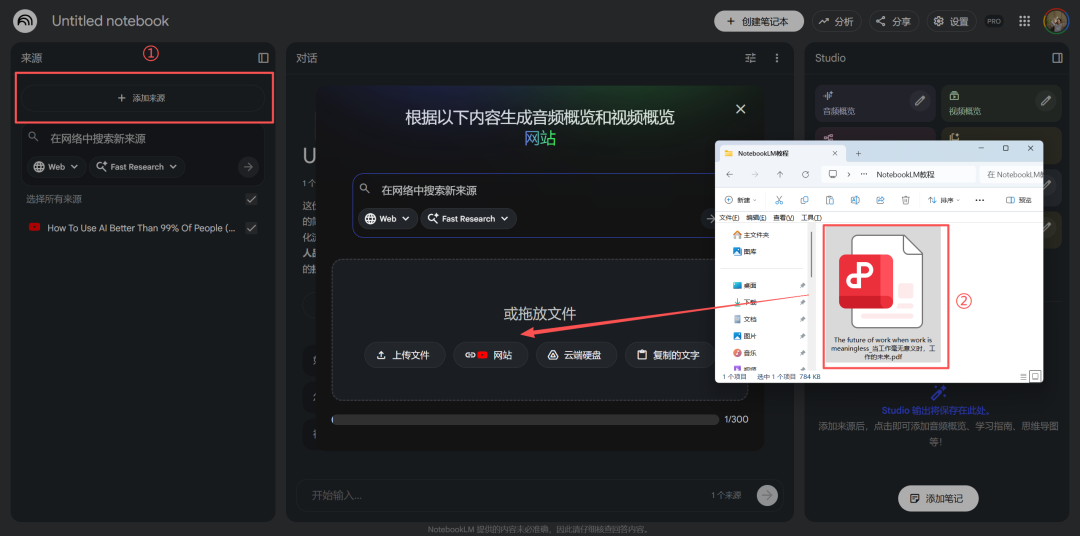Viewport: 1080px width, 536px height.
Task: Switch Explorer to details list view
Action: pos(1023,376)
